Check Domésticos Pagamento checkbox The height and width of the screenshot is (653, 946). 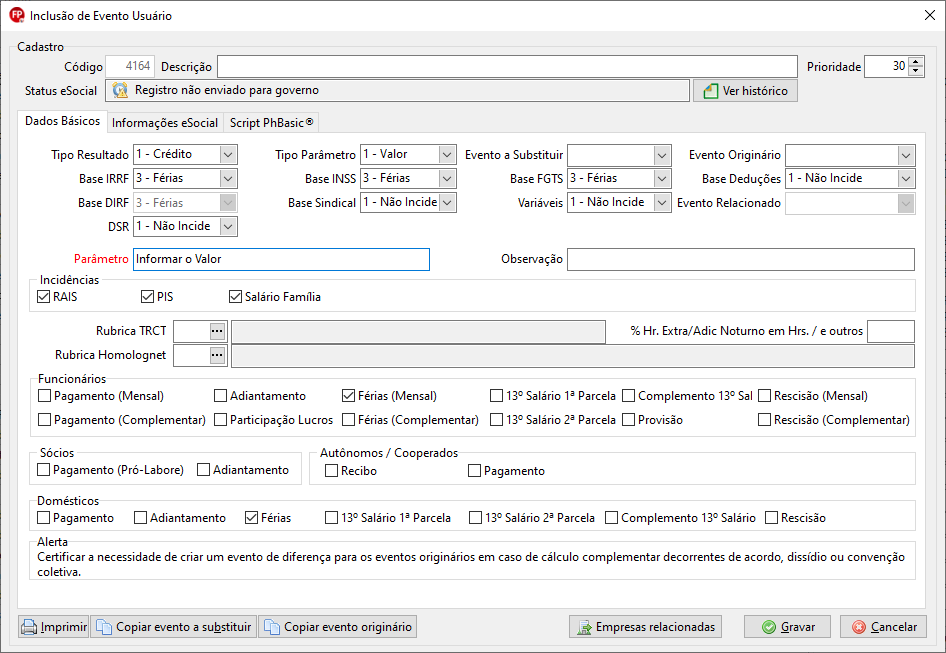(x=43, y=518)
